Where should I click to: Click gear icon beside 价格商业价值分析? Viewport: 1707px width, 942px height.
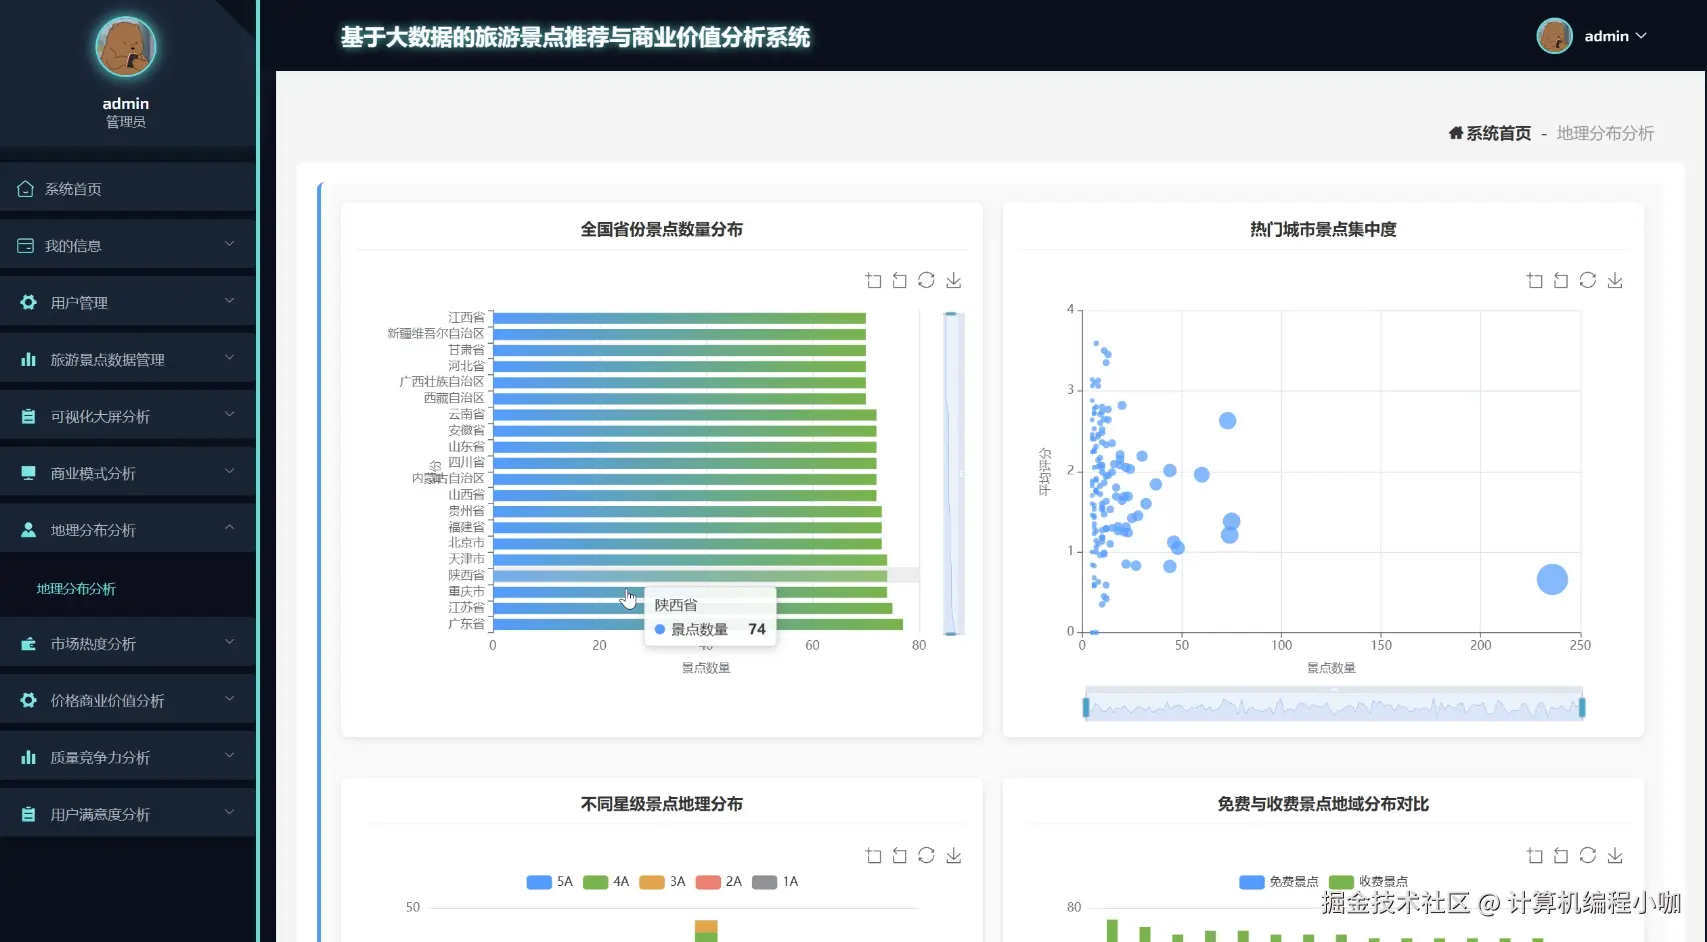pos(28,700)
